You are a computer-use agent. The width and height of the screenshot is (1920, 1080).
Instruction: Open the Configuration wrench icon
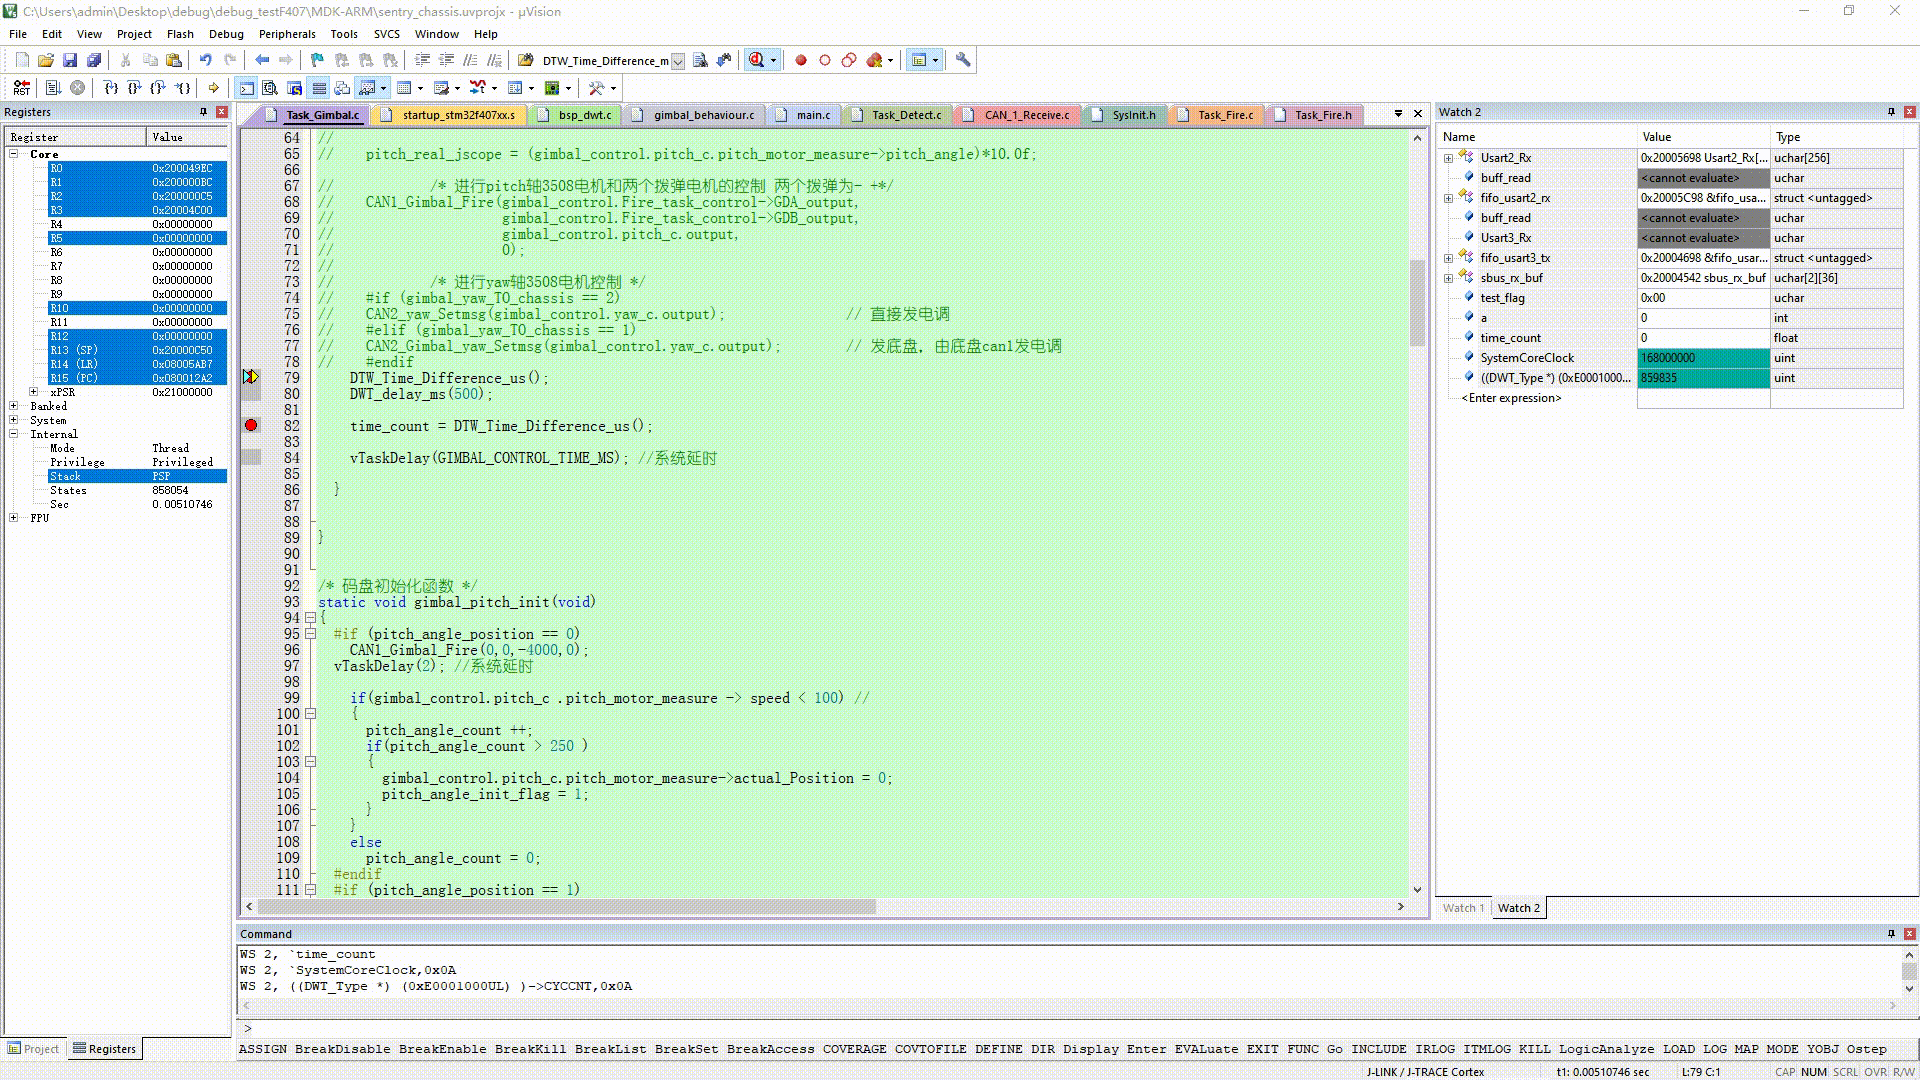[963, 60]
